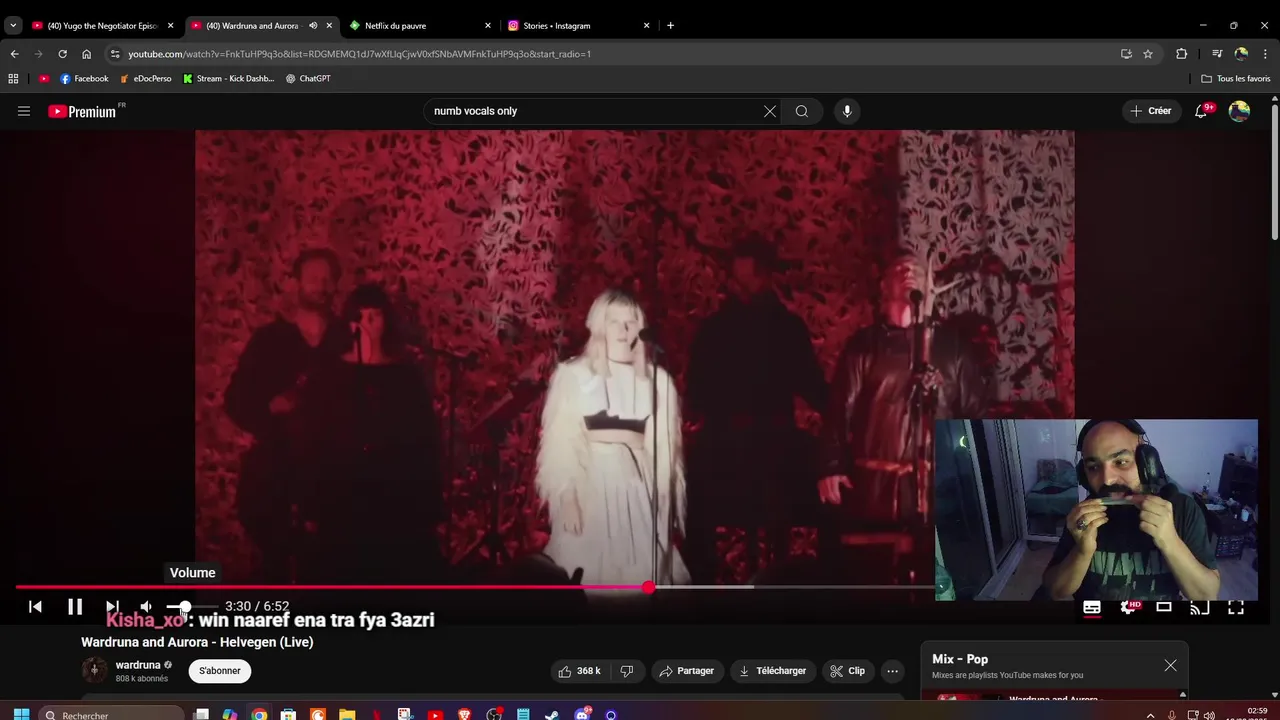Screen dimensions: 1280x720
Task: Open YouTube account avatar menu
Action: click(x=1239, y=111)
